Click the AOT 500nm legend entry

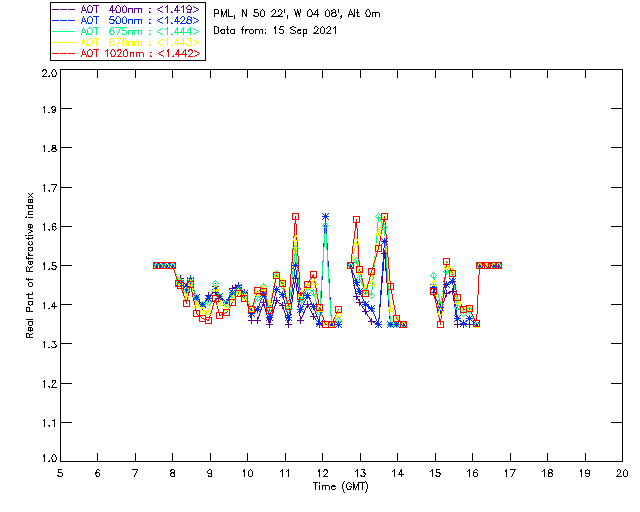point(127,20)
